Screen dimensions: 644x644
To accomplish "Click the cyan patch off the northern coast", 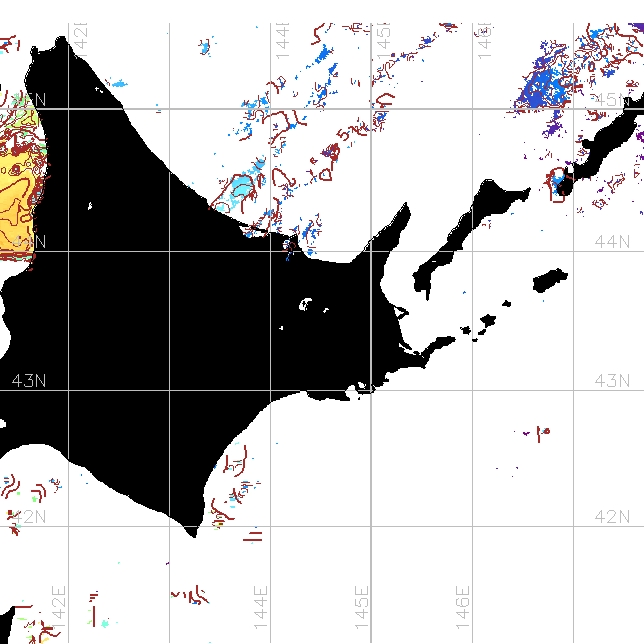I will [x=241, y=188].
